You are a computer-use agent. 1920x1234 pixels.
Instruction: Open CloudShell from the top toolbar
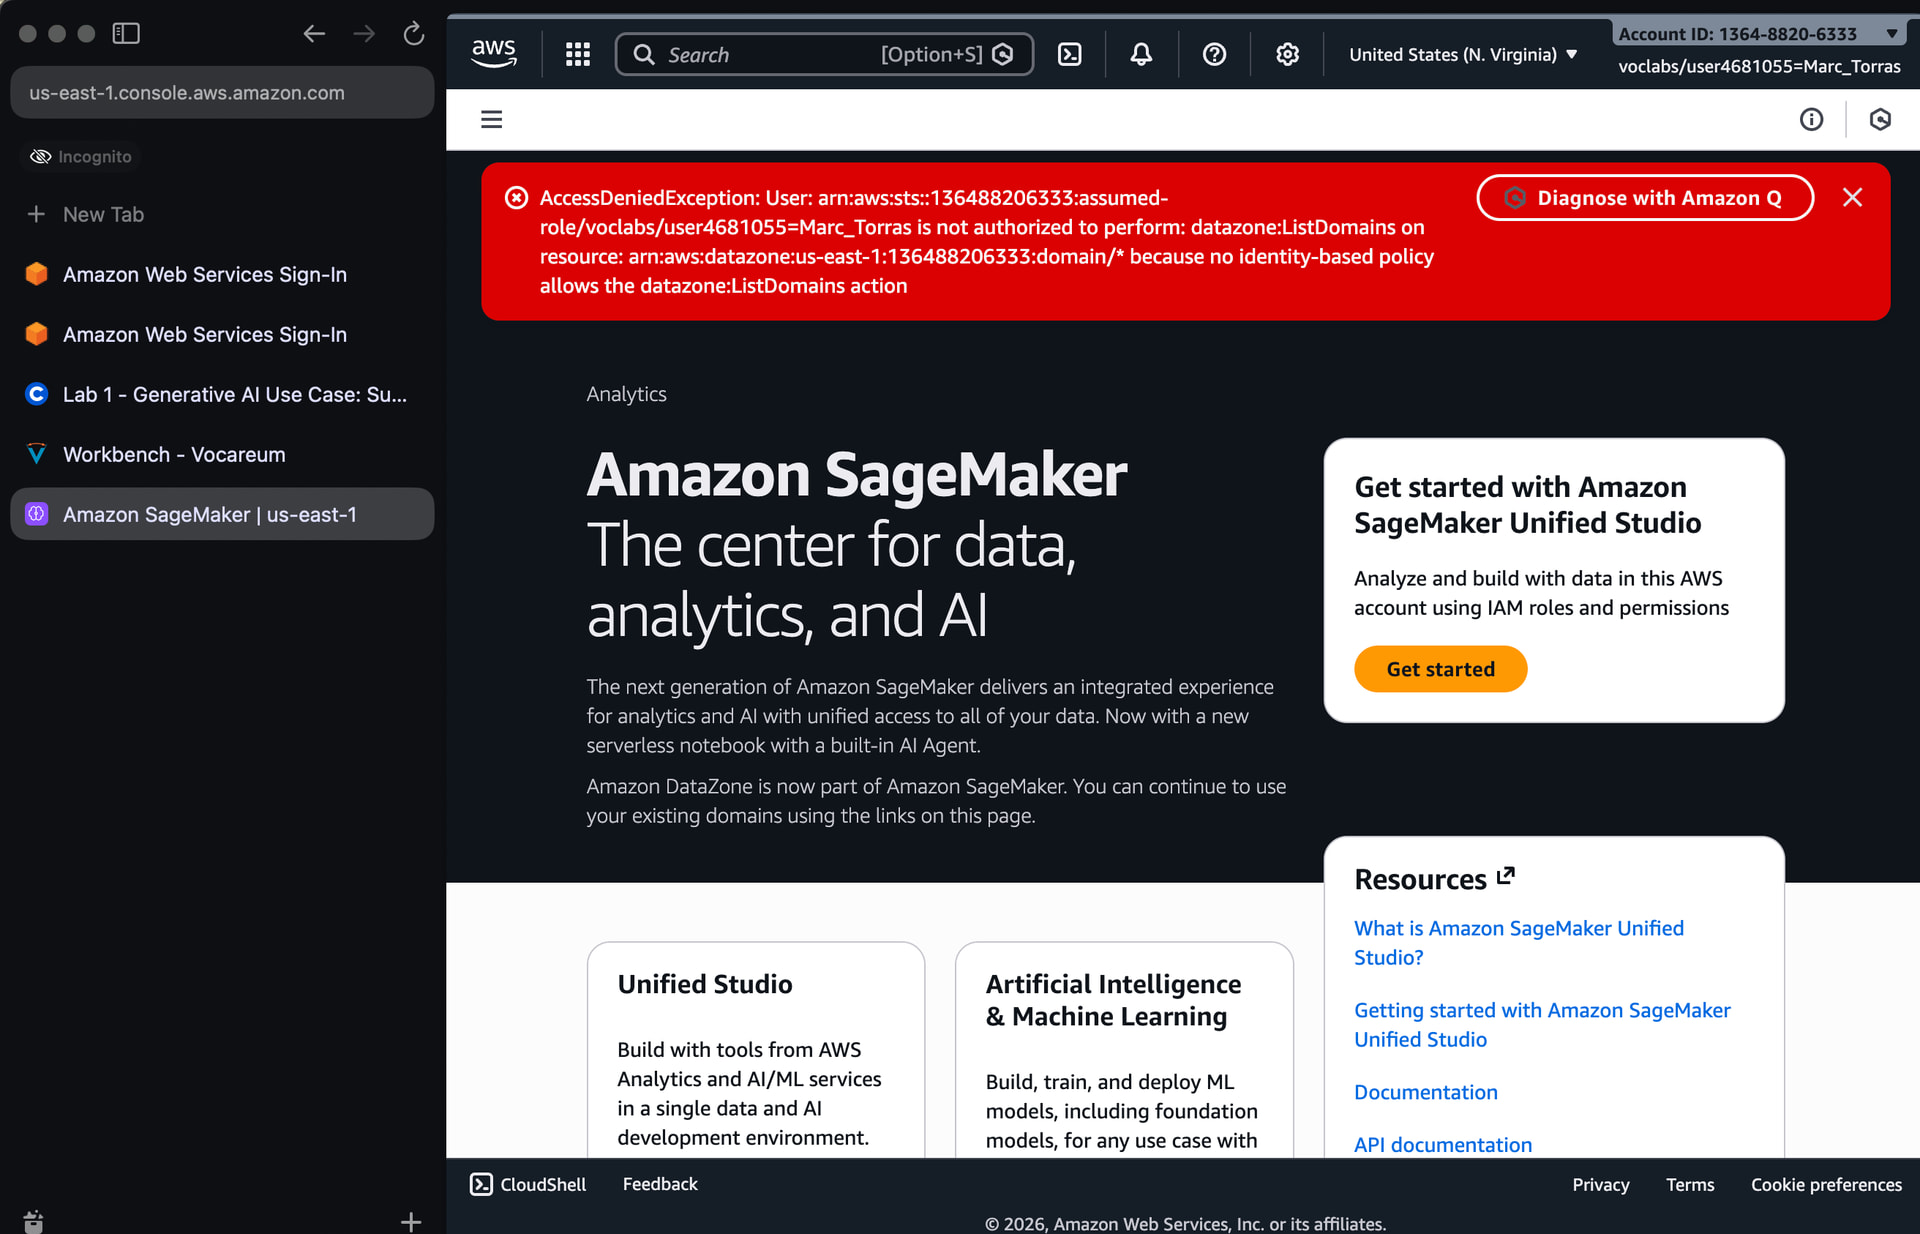1069,54
